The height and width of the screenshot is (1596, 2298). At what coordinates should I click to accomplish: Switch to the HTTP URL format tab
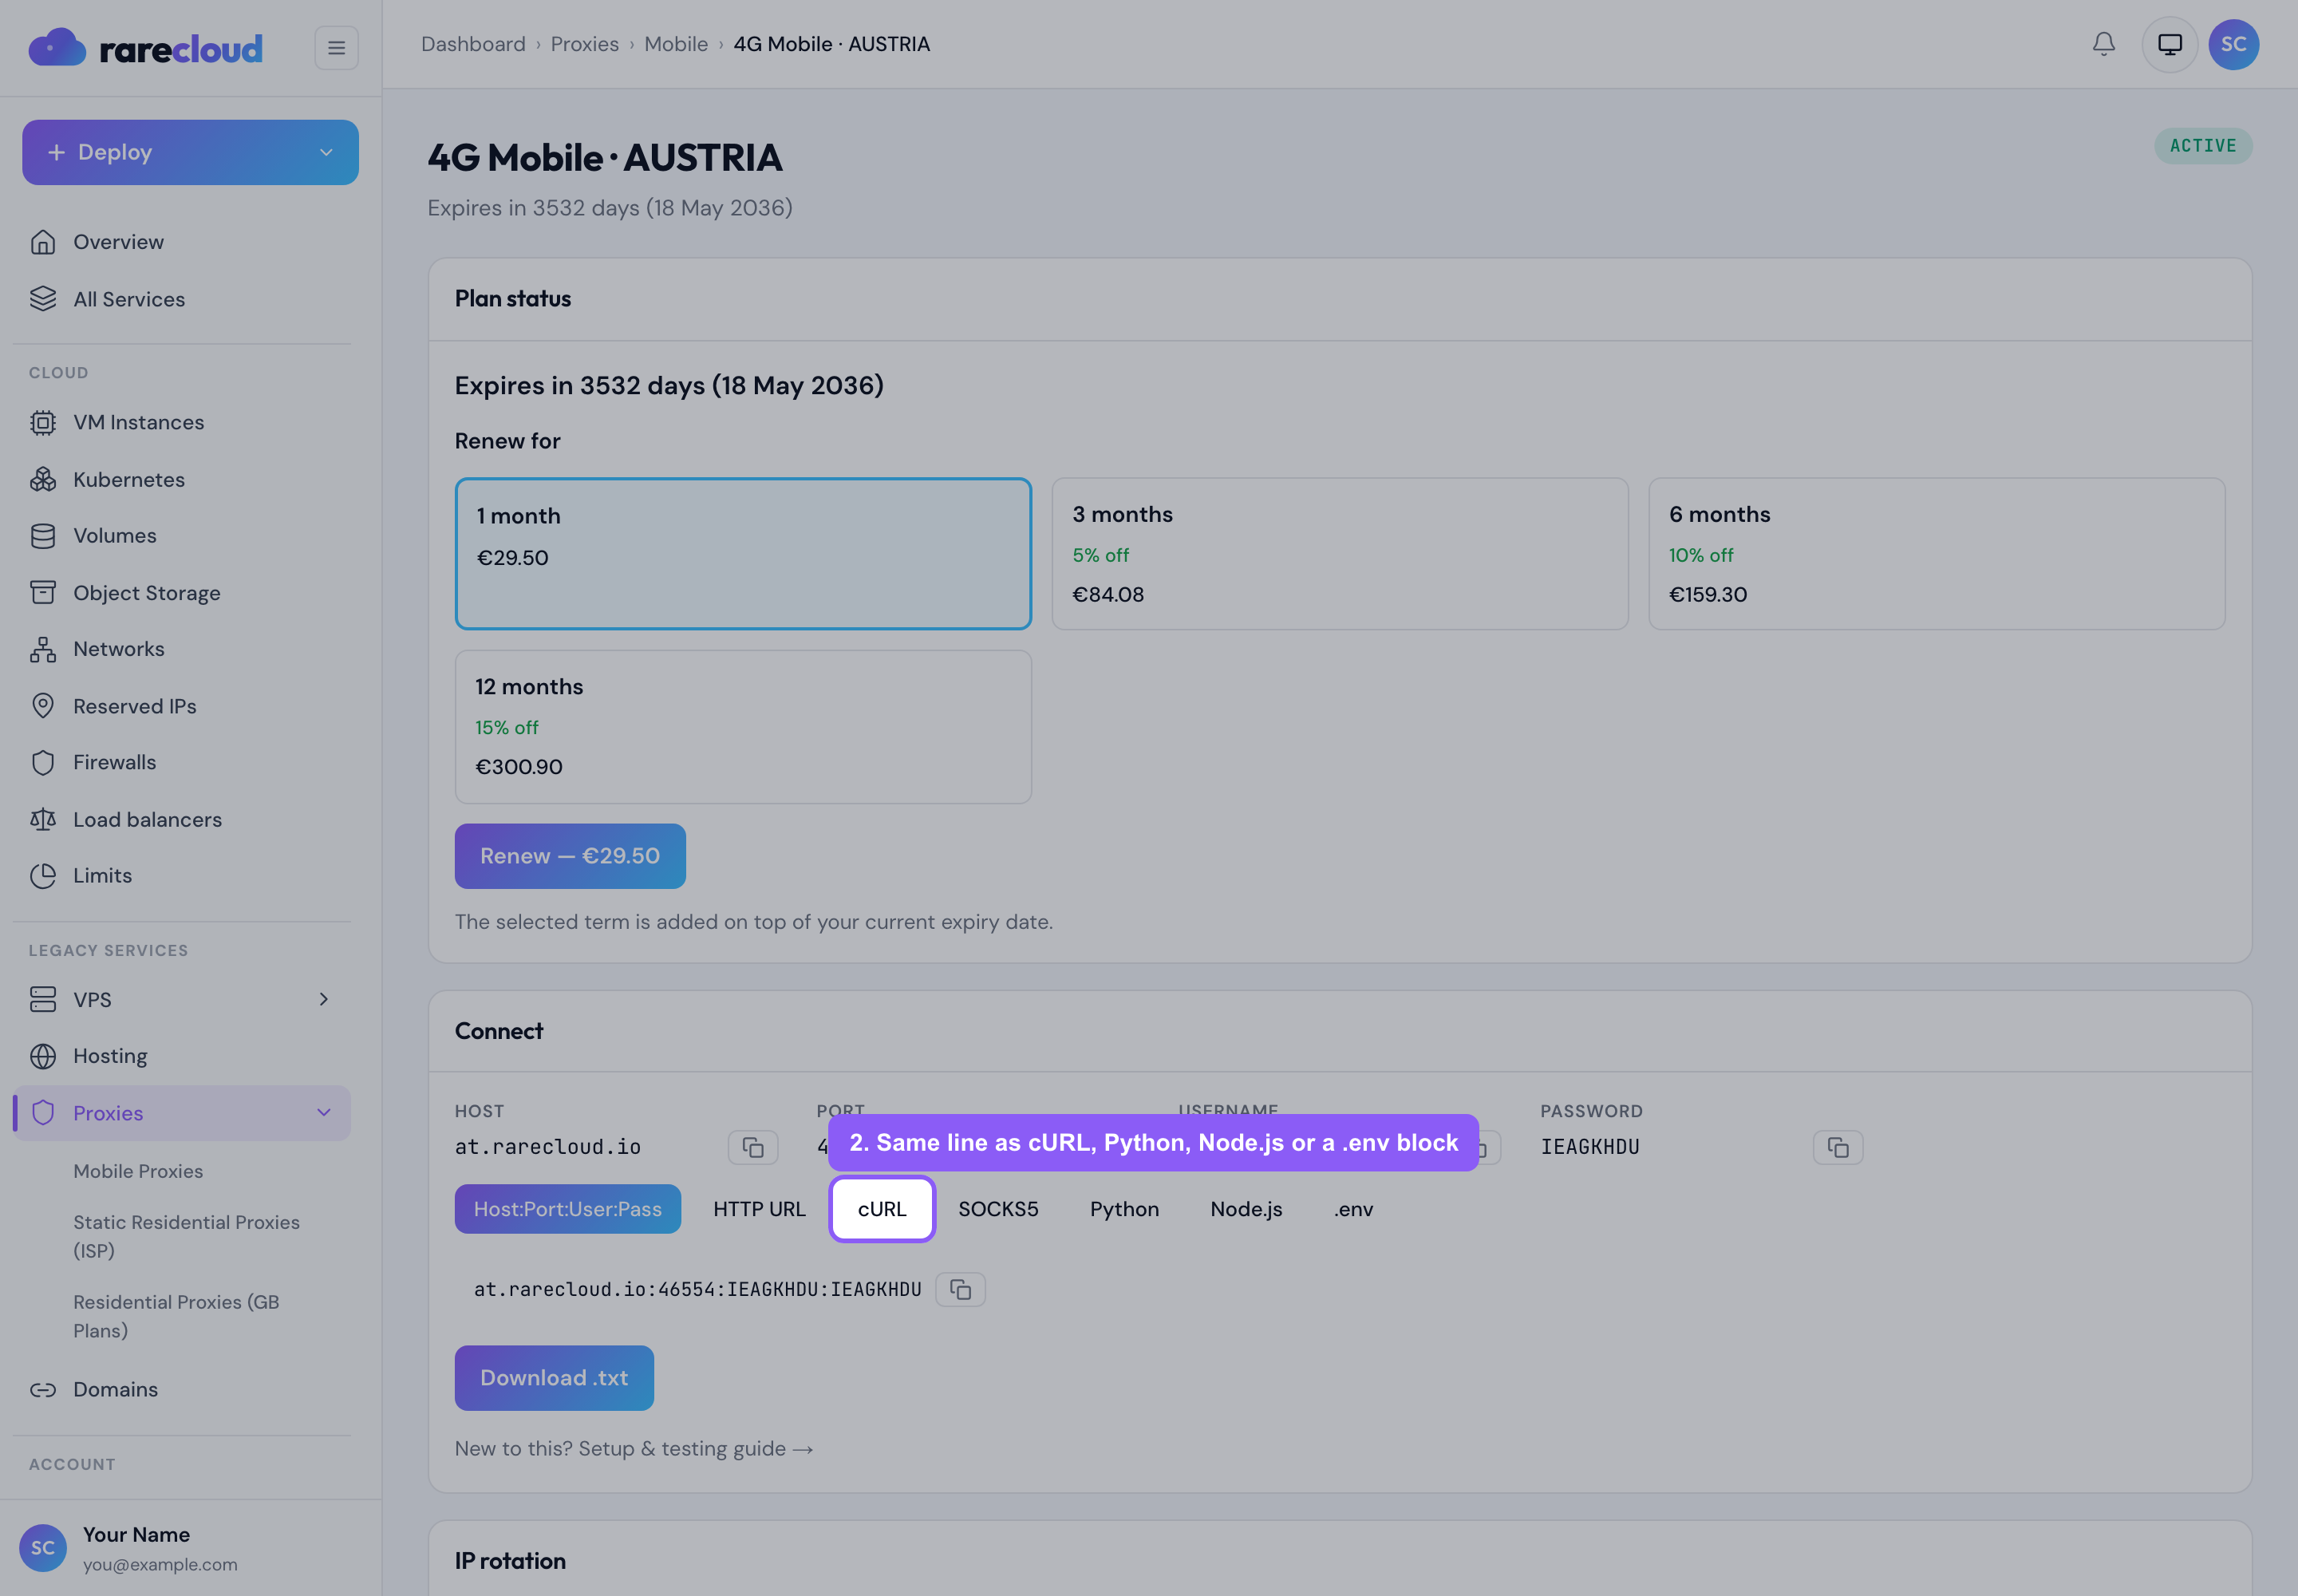(759, 1208)
